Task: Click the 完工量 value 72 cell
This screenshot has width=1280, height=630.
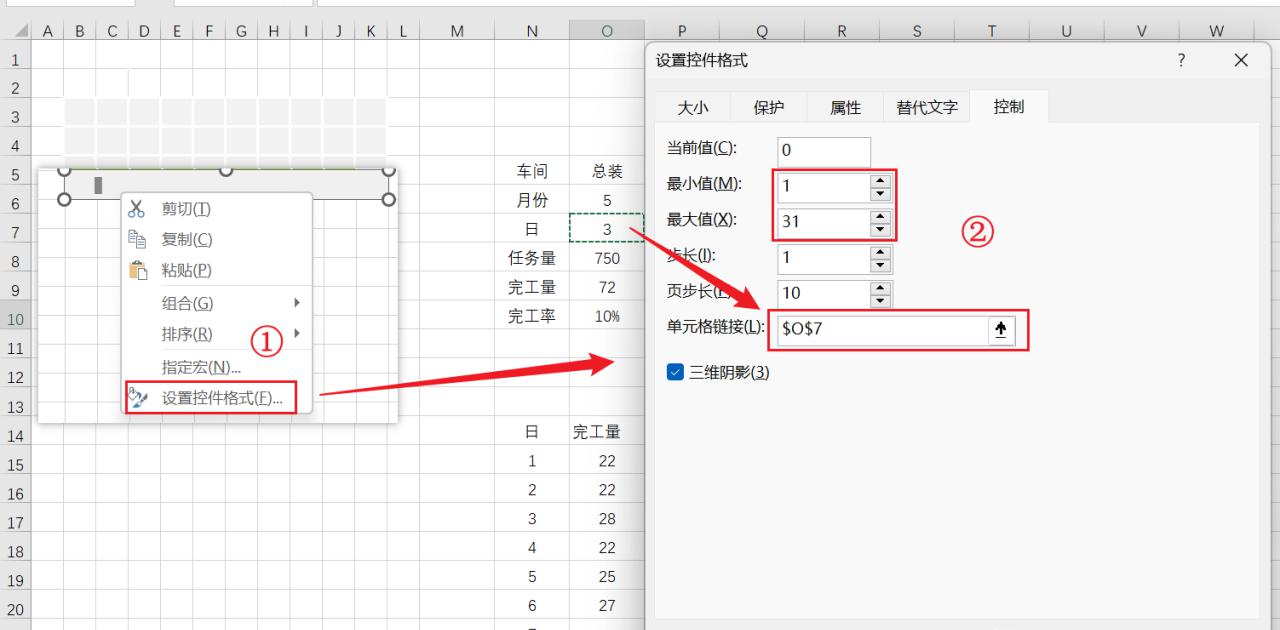Action: coord(607,287)
